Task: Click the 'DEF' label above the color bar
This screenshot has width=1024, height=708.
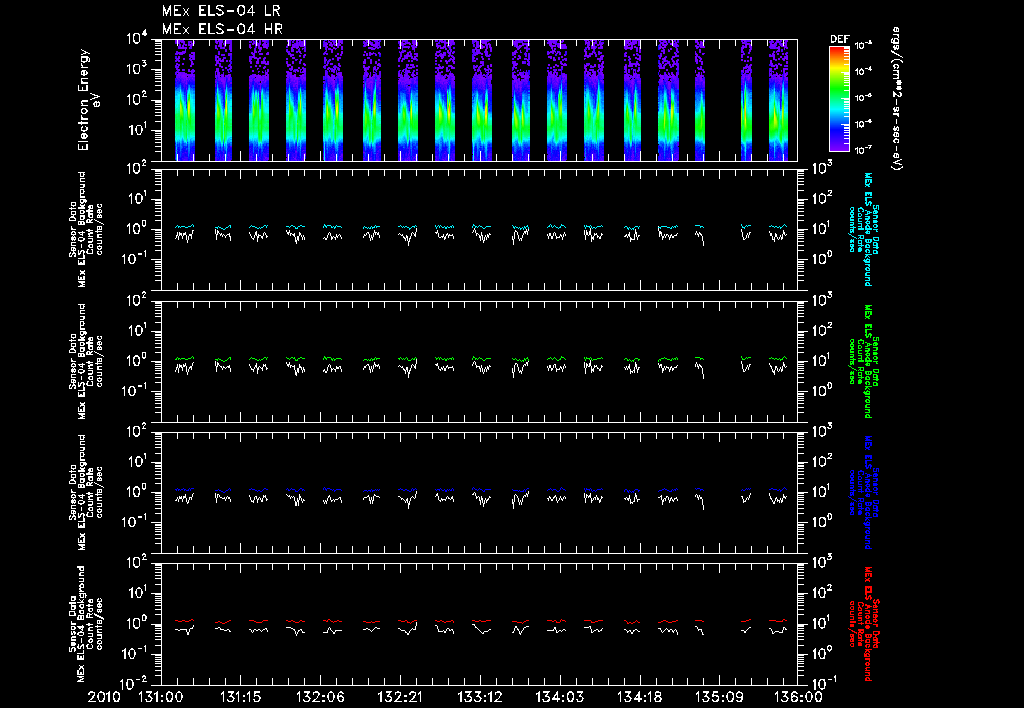Action: point(839,39)
